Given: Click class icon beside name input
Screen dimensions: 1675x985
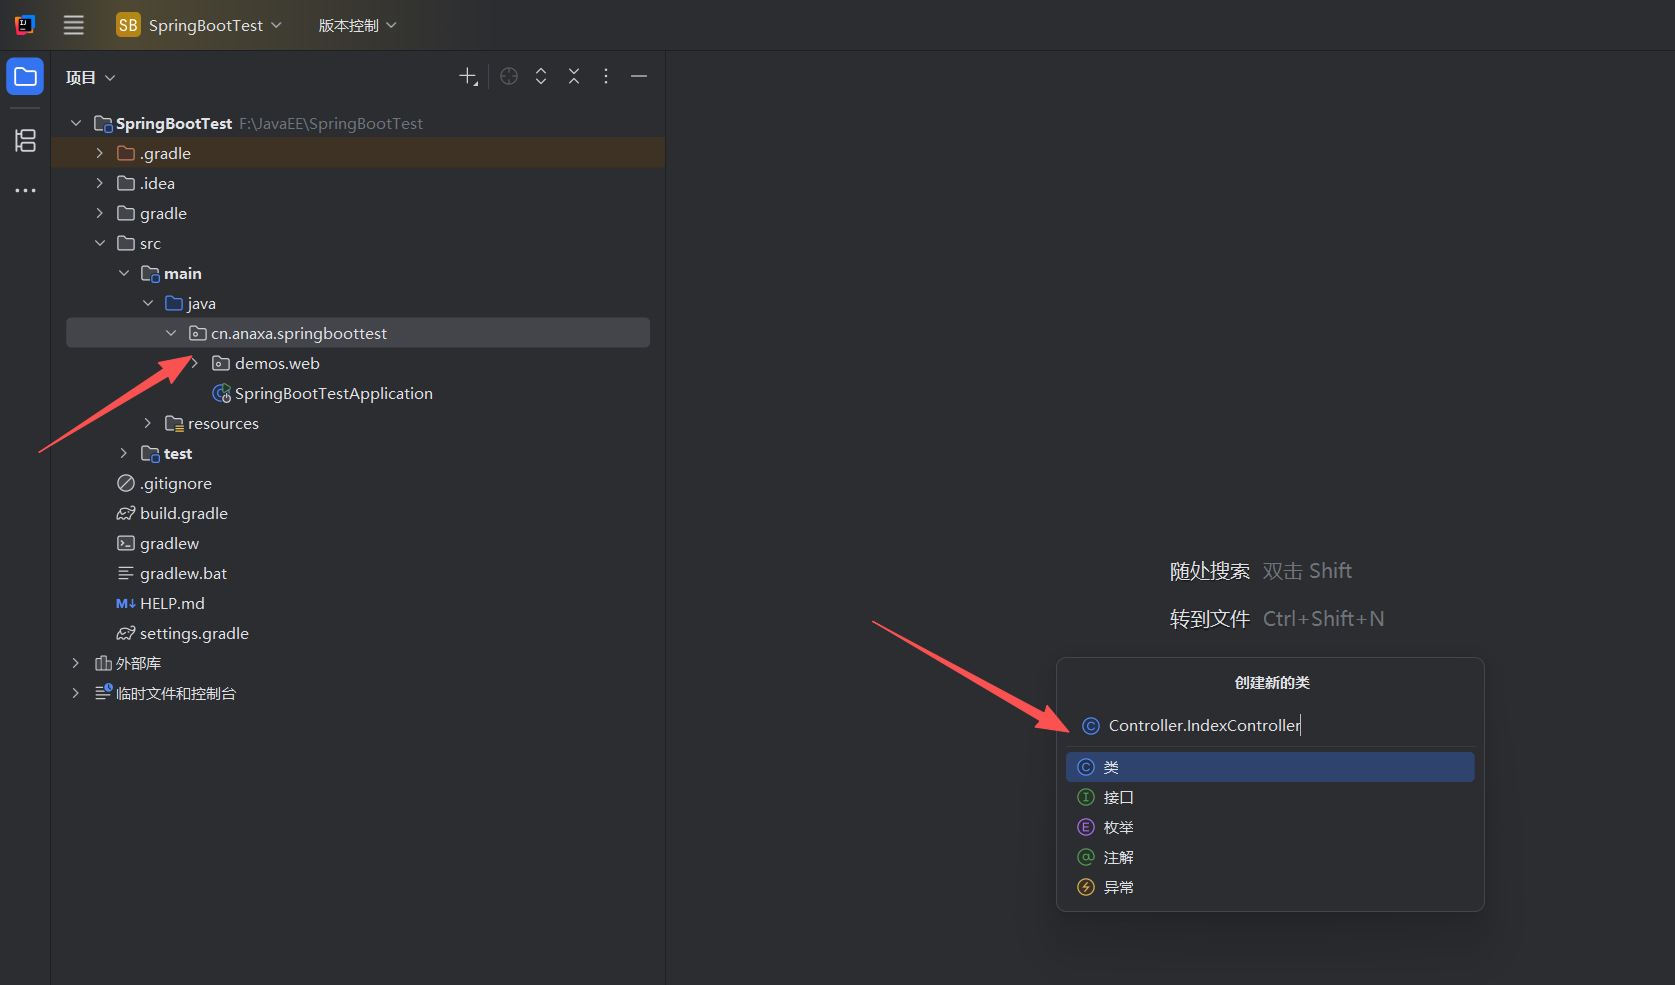Looking at the screenshot, I should pos(1091,726).
